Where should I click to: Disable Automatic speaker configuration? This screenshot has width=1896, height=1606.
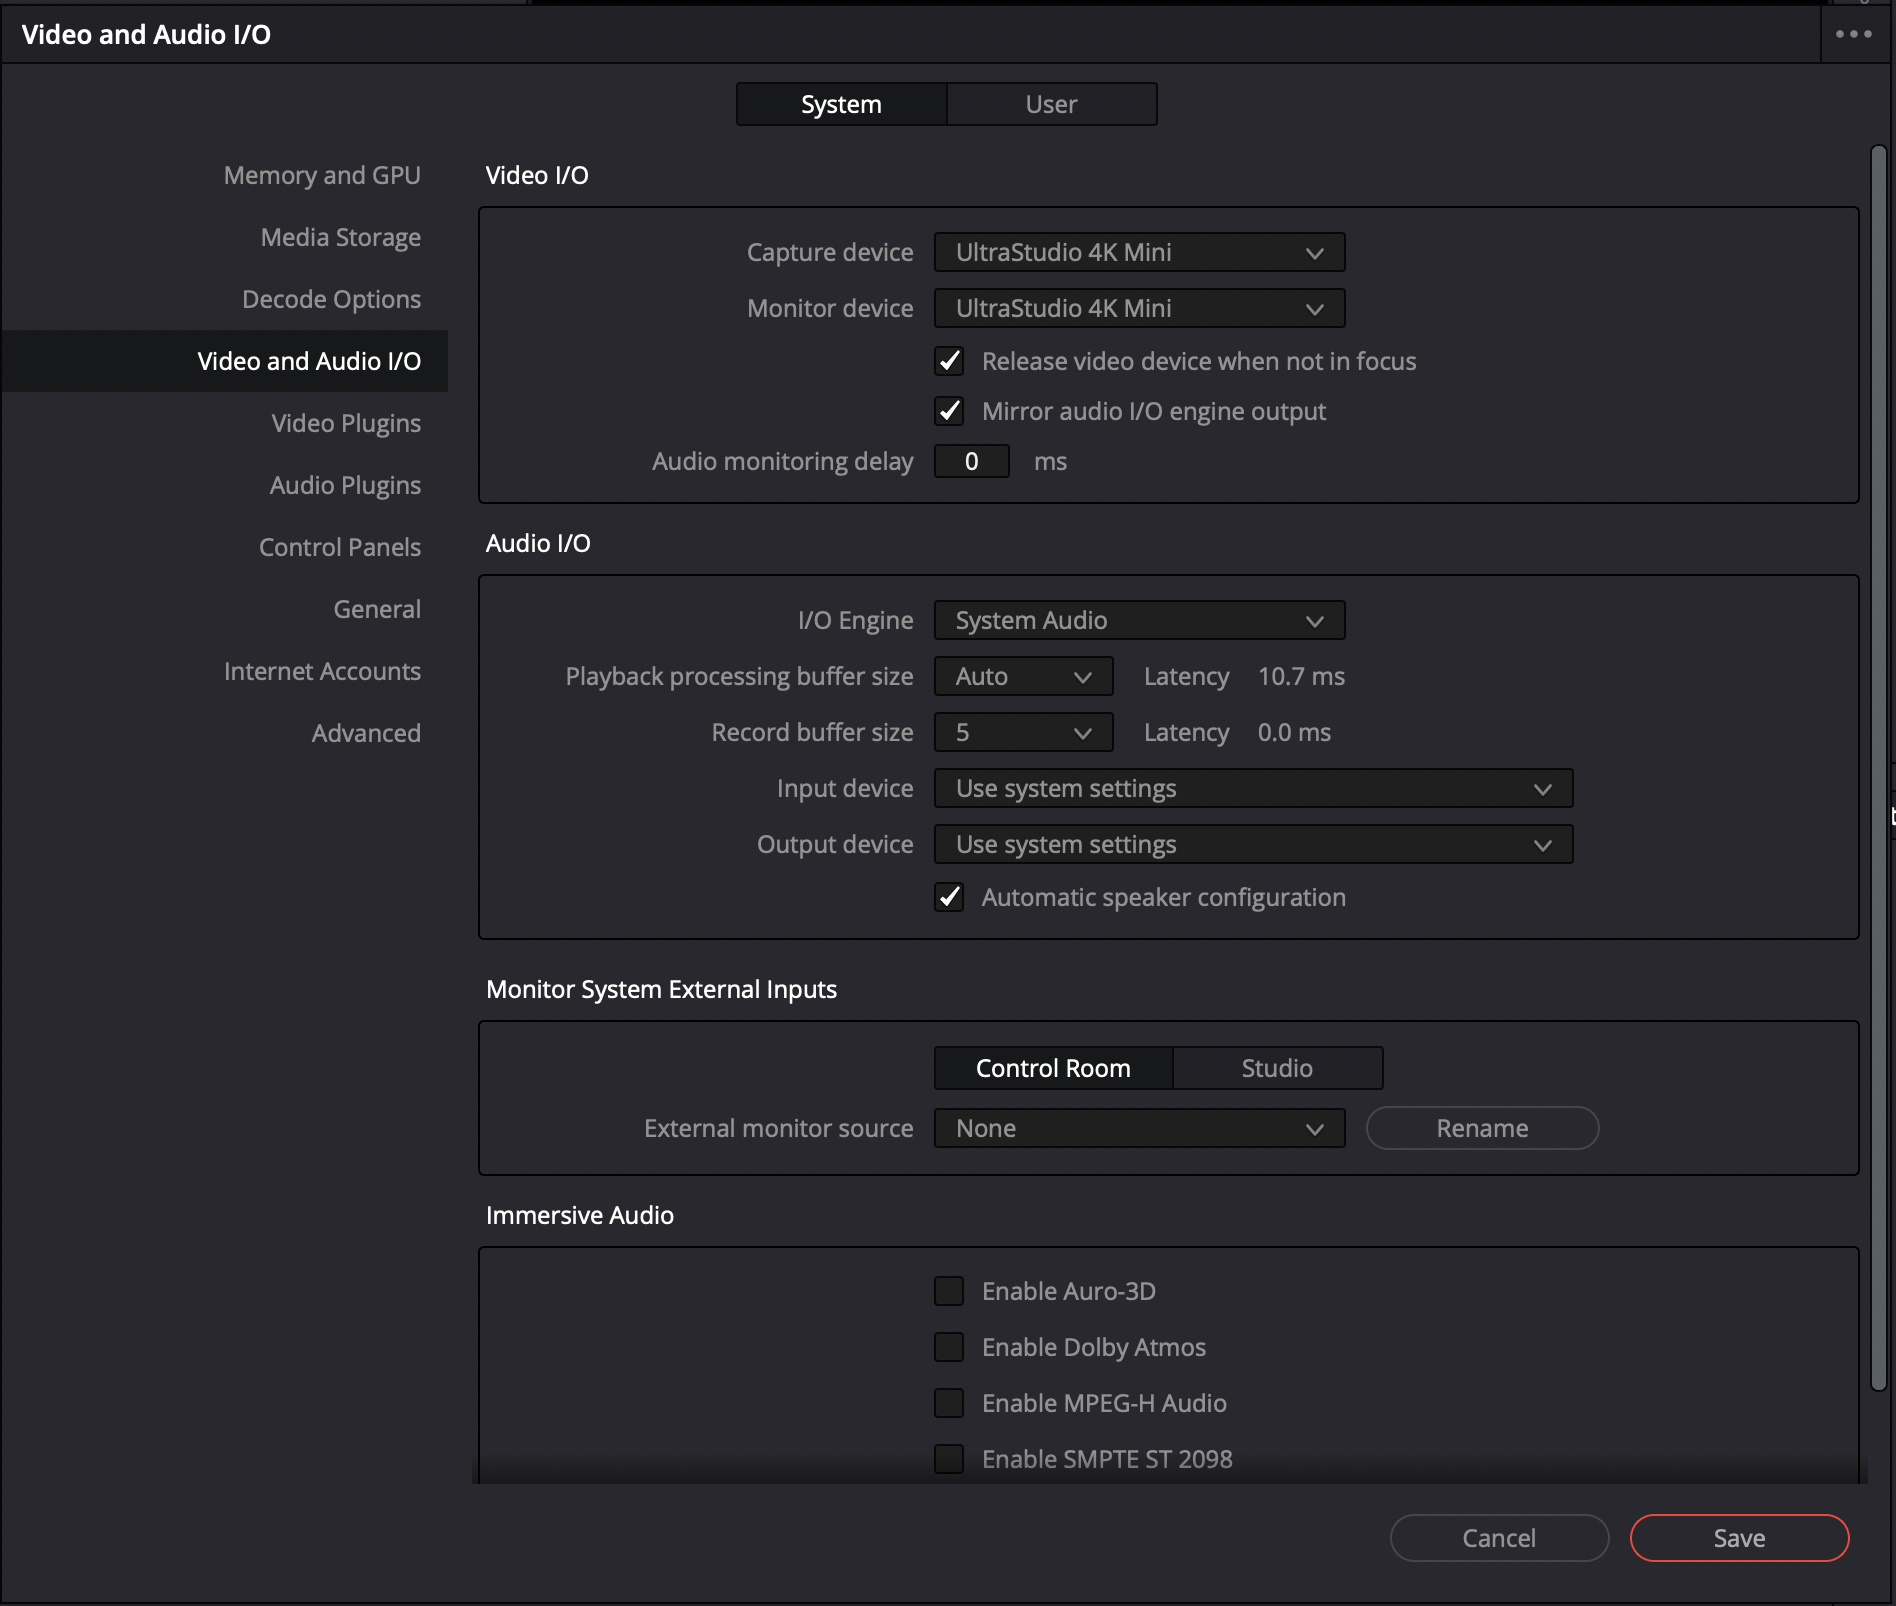(x=949, y=897)
